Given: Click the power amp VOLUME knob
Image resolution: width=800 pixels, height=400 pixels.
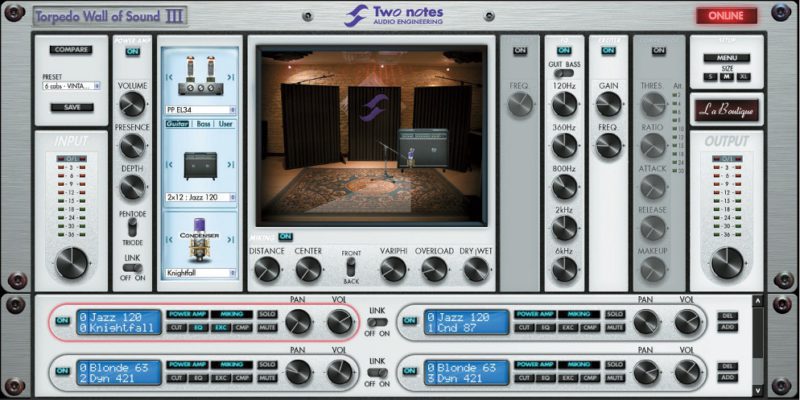Looking at the screenshot, I should click(x=132, y=104).
